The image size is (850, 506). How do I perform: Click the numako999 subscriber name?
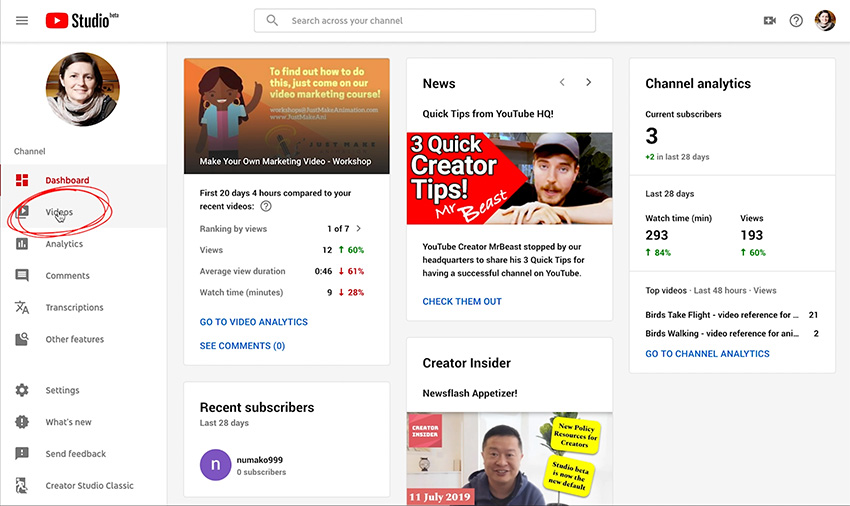259,460
